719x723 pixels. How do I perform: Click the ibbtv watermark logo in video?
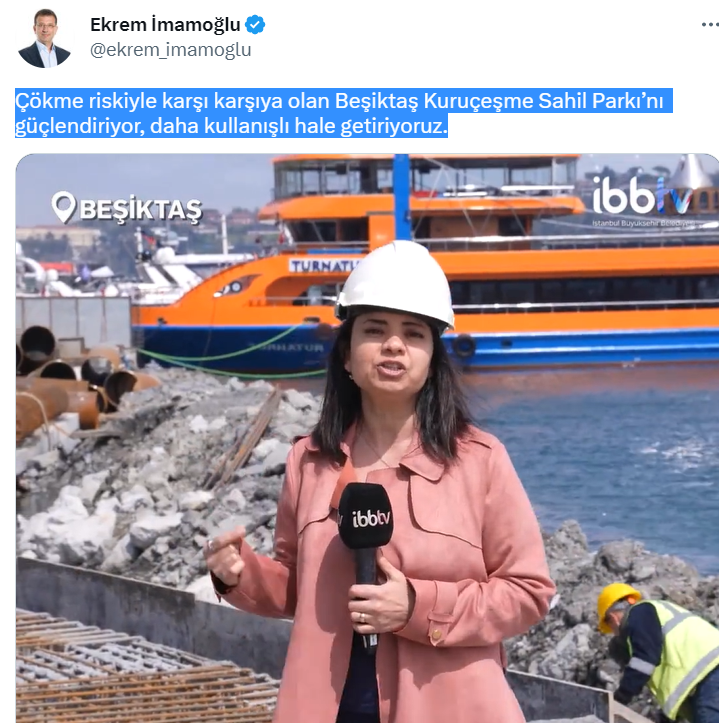(x=642, y=196)
